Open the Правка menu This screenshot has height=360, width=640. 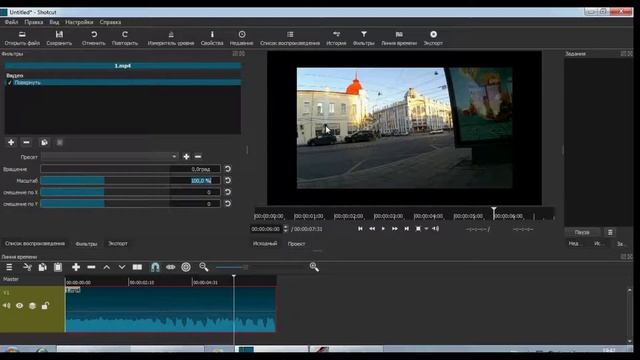34,22
